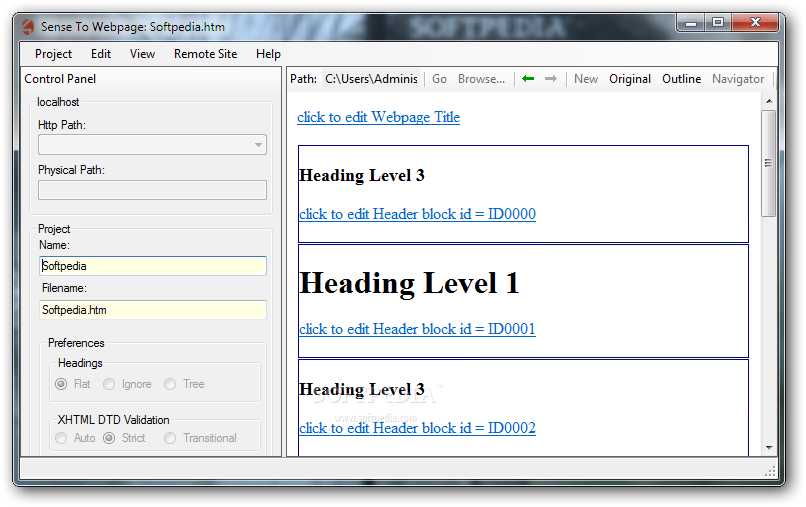Click the New toolbar button
The width and height of the screenshot is (806, 507).
(x=586, y=79)
